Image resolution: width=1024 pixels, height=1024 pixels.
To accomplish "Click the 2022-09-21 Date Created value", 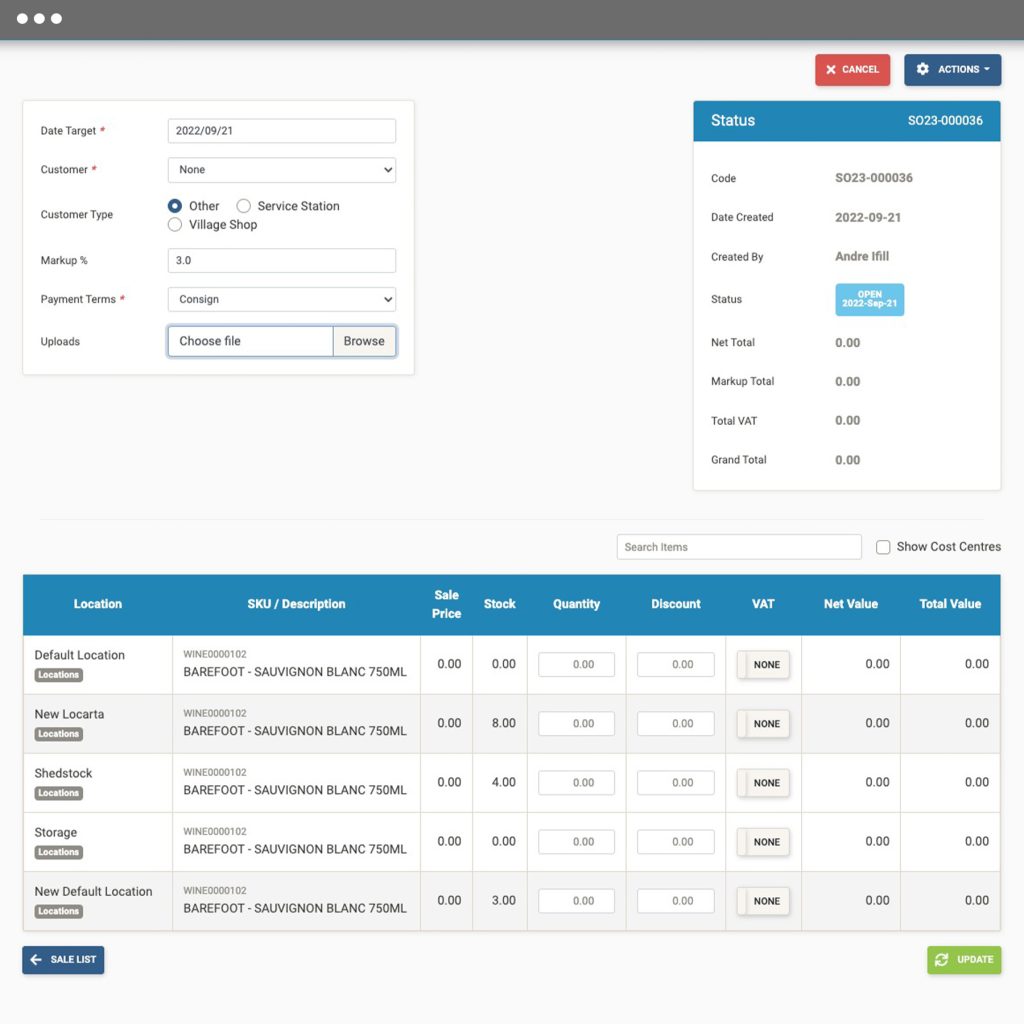I will (x=867, y=217).
